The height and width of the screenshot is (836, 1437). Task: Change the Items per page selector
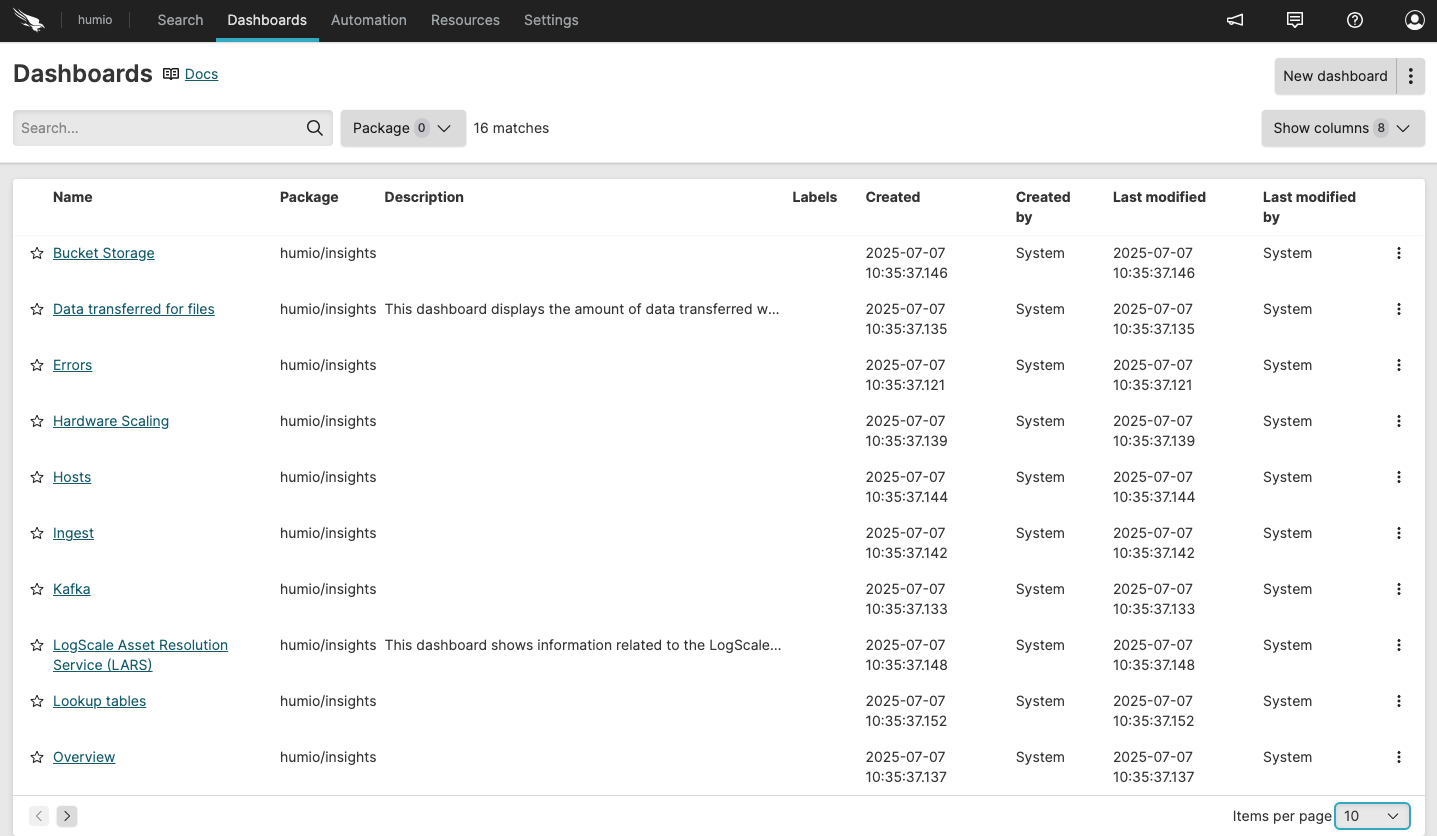coord(1372,816)
